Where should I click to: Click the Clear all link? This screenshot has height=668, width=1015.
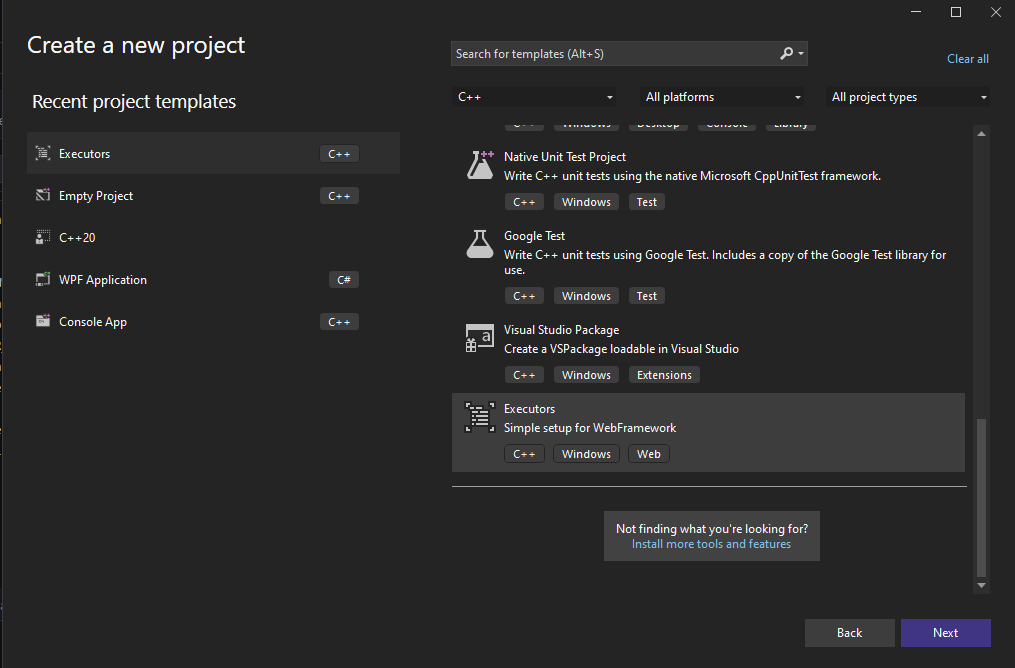(x=968, y=59)
